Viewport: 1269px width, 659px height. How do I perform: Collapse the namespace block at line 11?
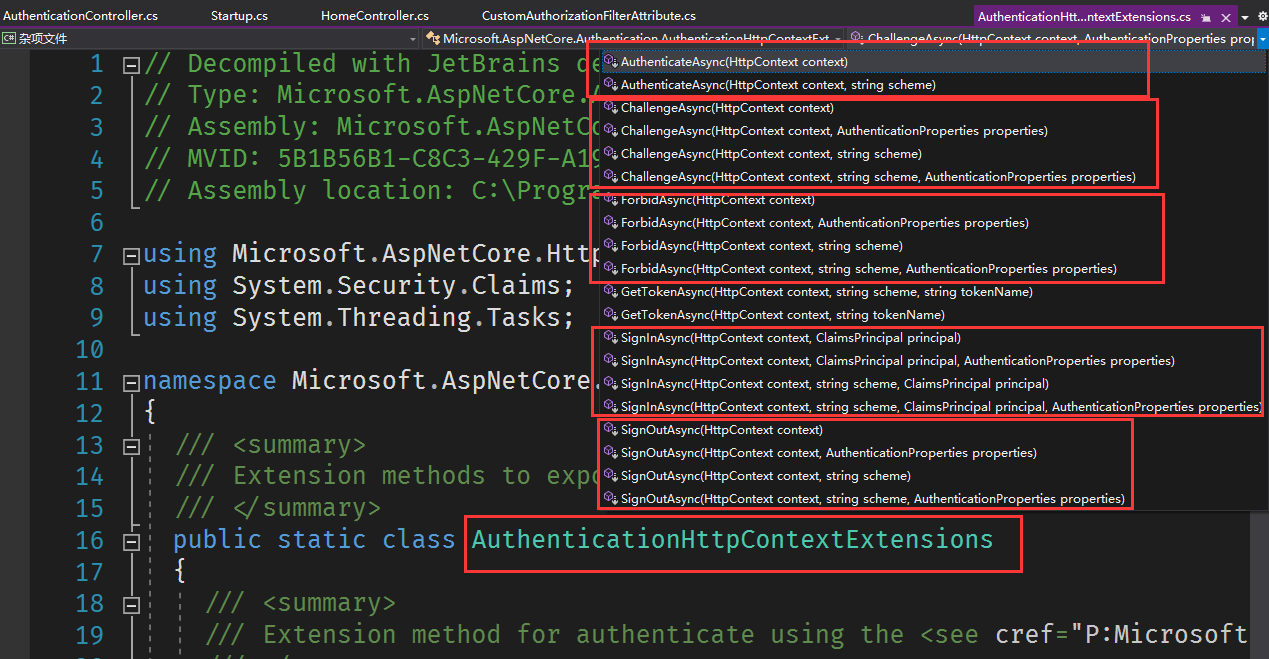[130, 383]
